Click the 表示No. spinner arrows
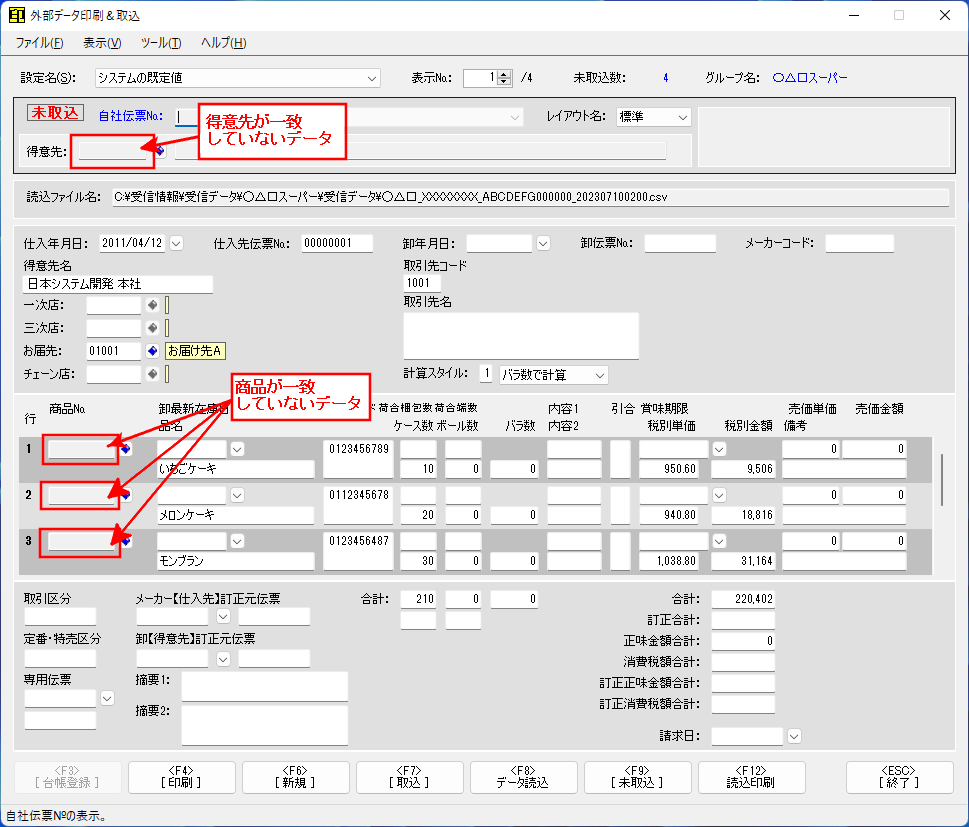969x827 pixels. point(504,78)
